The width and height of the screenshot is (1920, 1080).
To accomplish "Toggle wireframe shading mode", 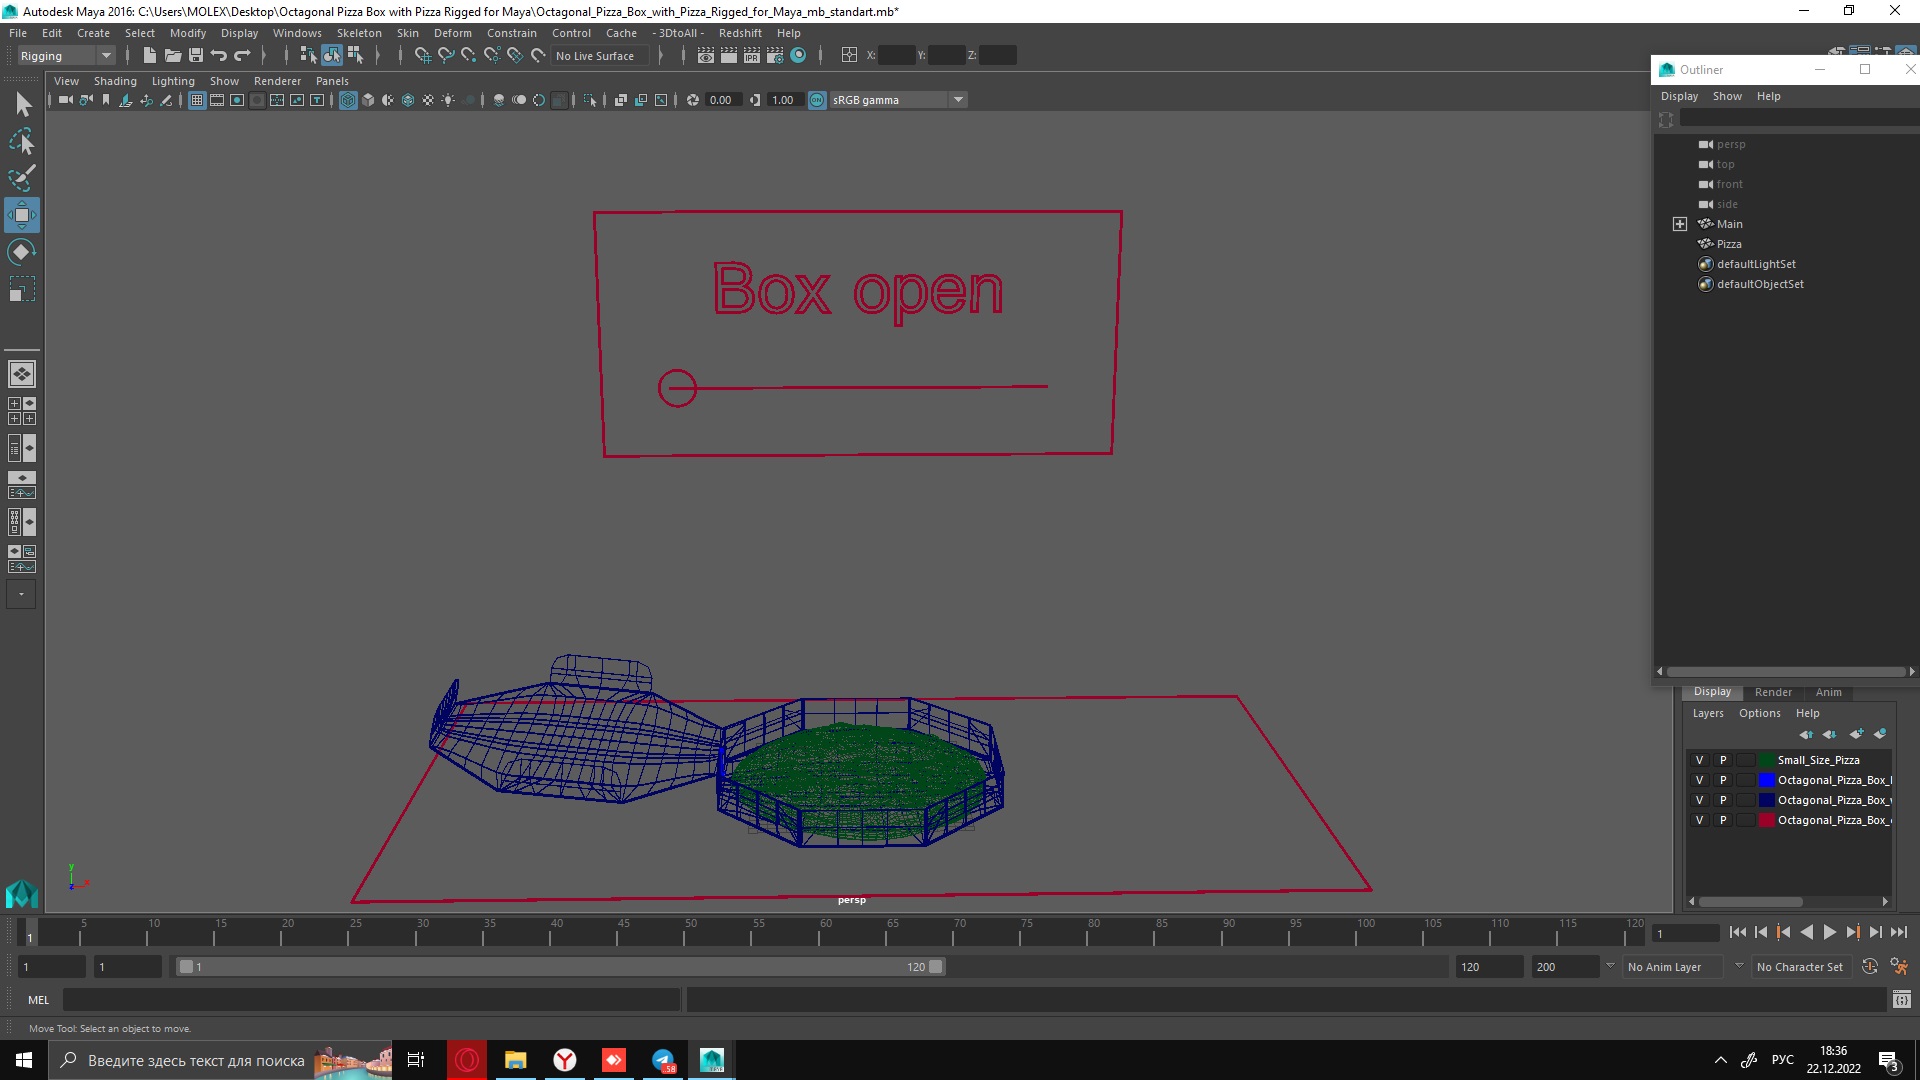I will point(348,100).
